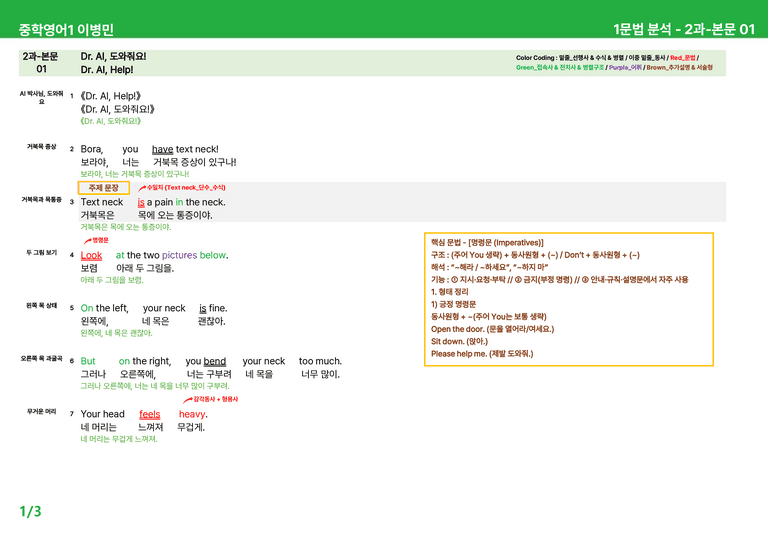
Task: Click the side label "무거운 머리"
Action: click(41, 411)
